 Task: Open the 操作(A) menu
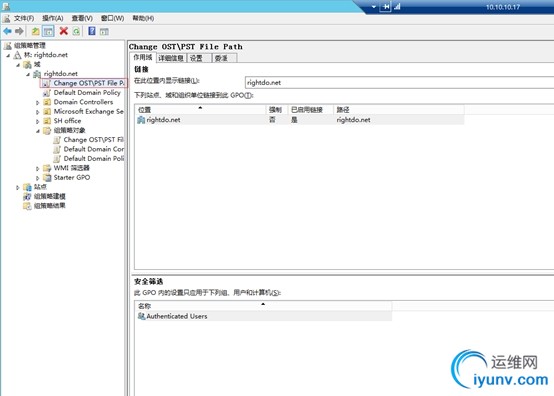[x=53, y=18]
